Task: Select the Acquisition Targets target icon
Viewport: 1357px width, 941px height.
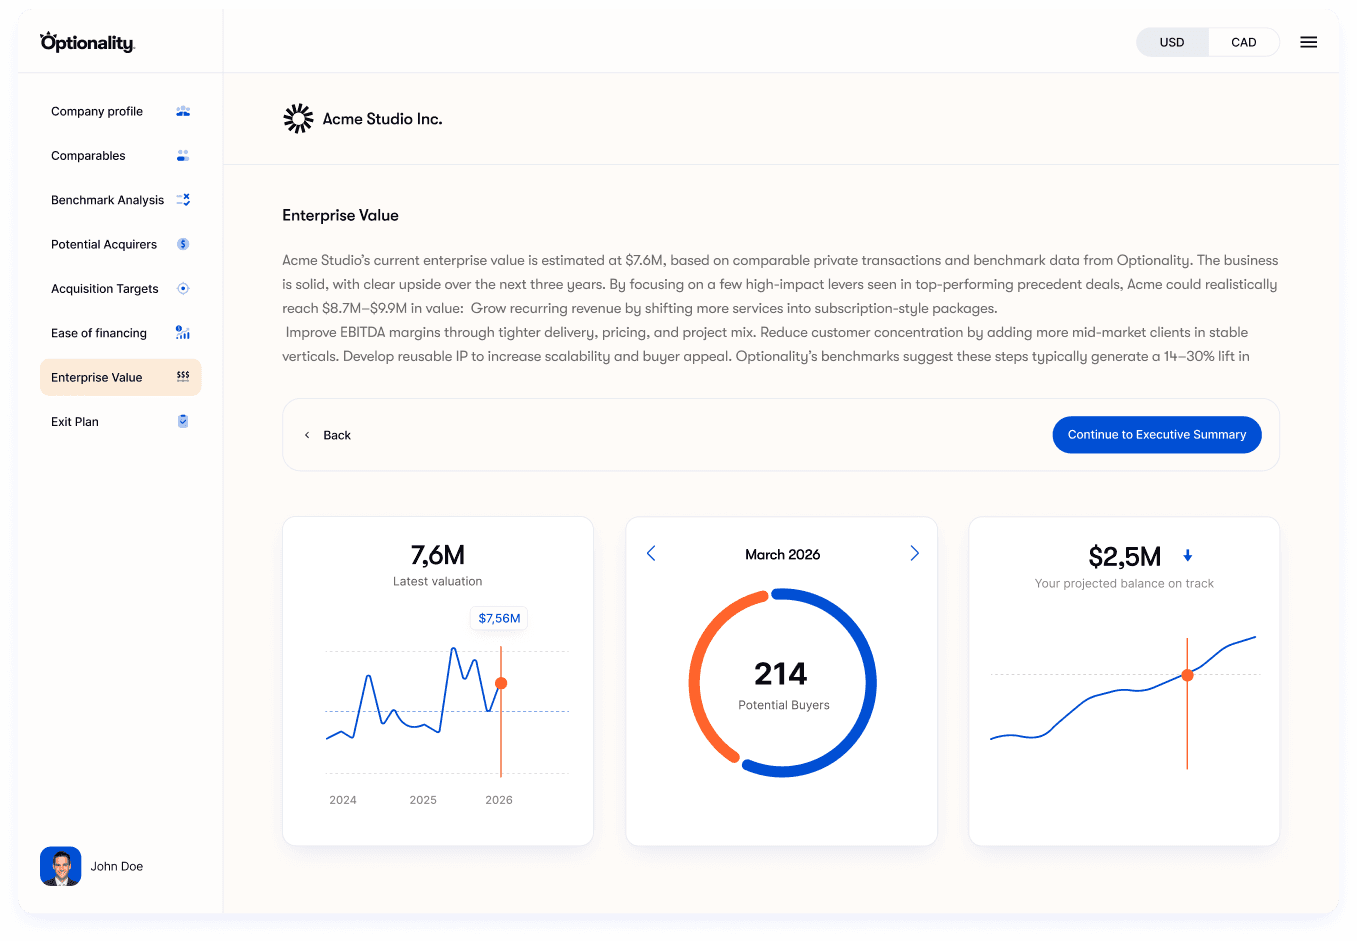Action: [x=183, y=288]
